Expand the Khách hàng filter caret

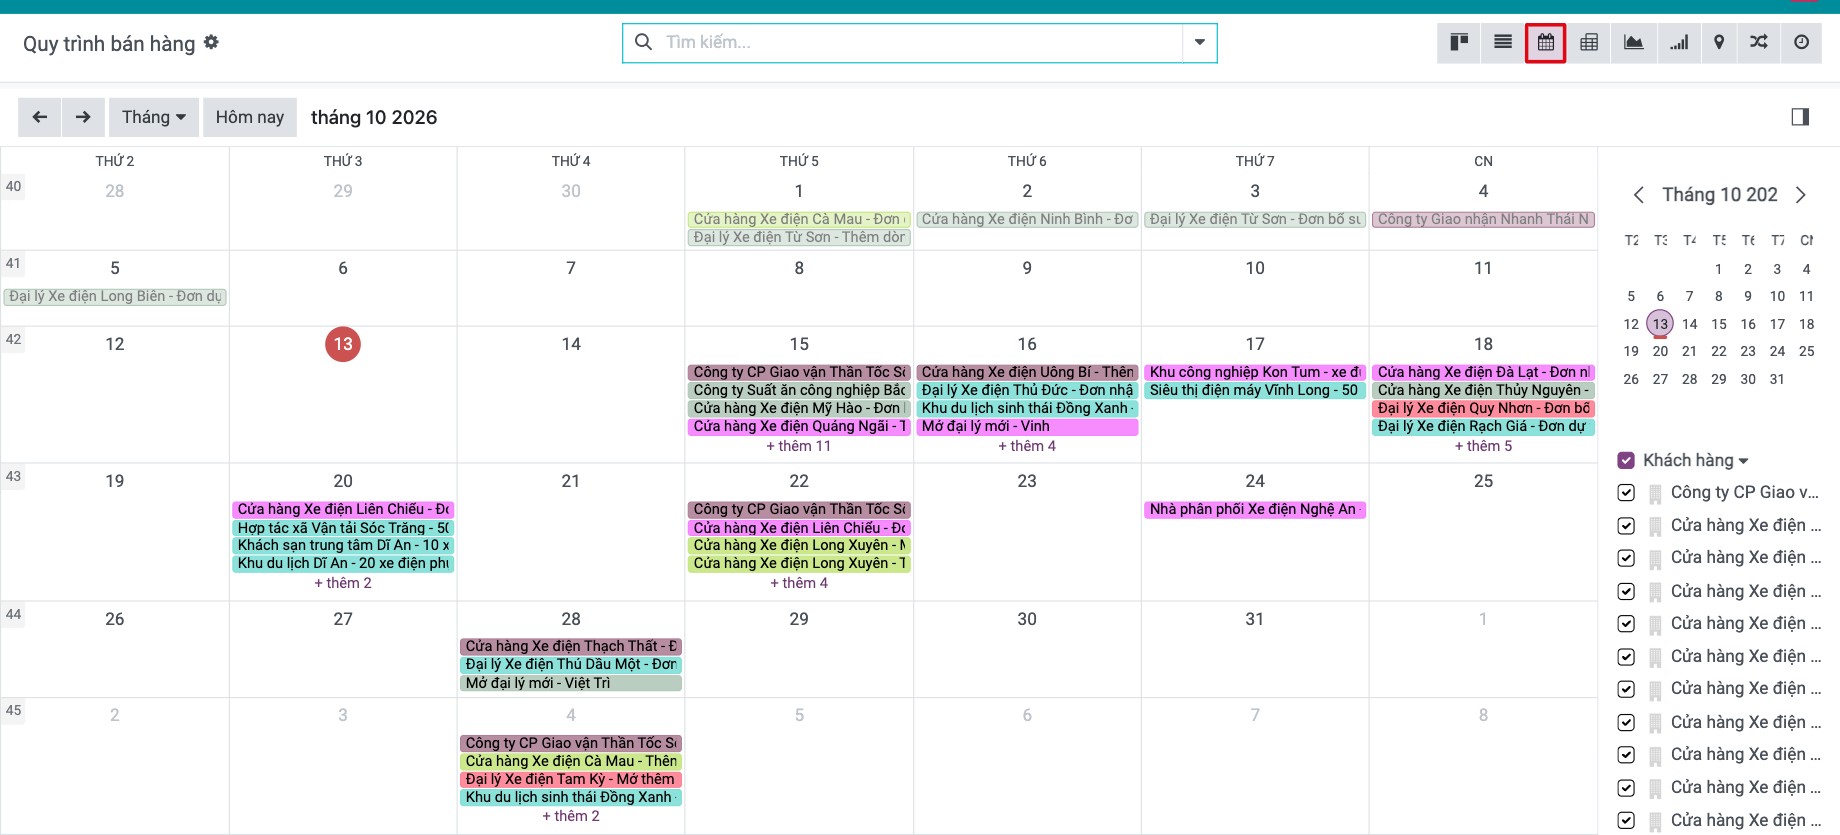(1744, 461)
